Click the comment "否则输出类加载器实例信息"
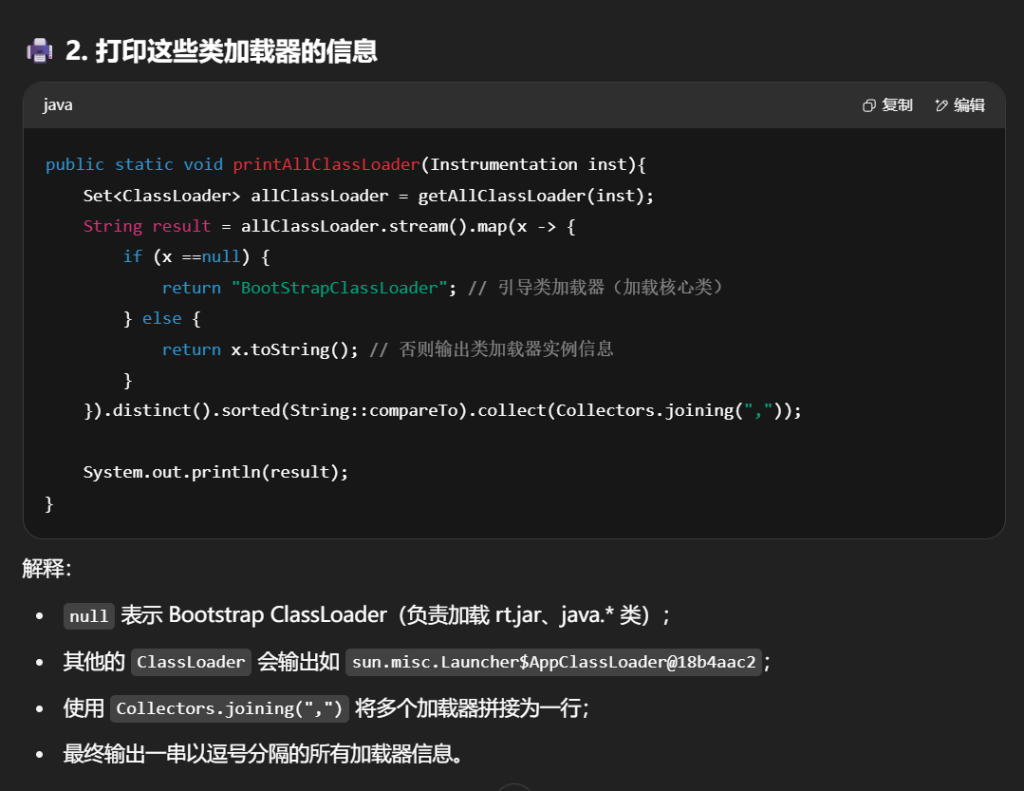This screenshot has height=791, width=1024. [505, 349]
